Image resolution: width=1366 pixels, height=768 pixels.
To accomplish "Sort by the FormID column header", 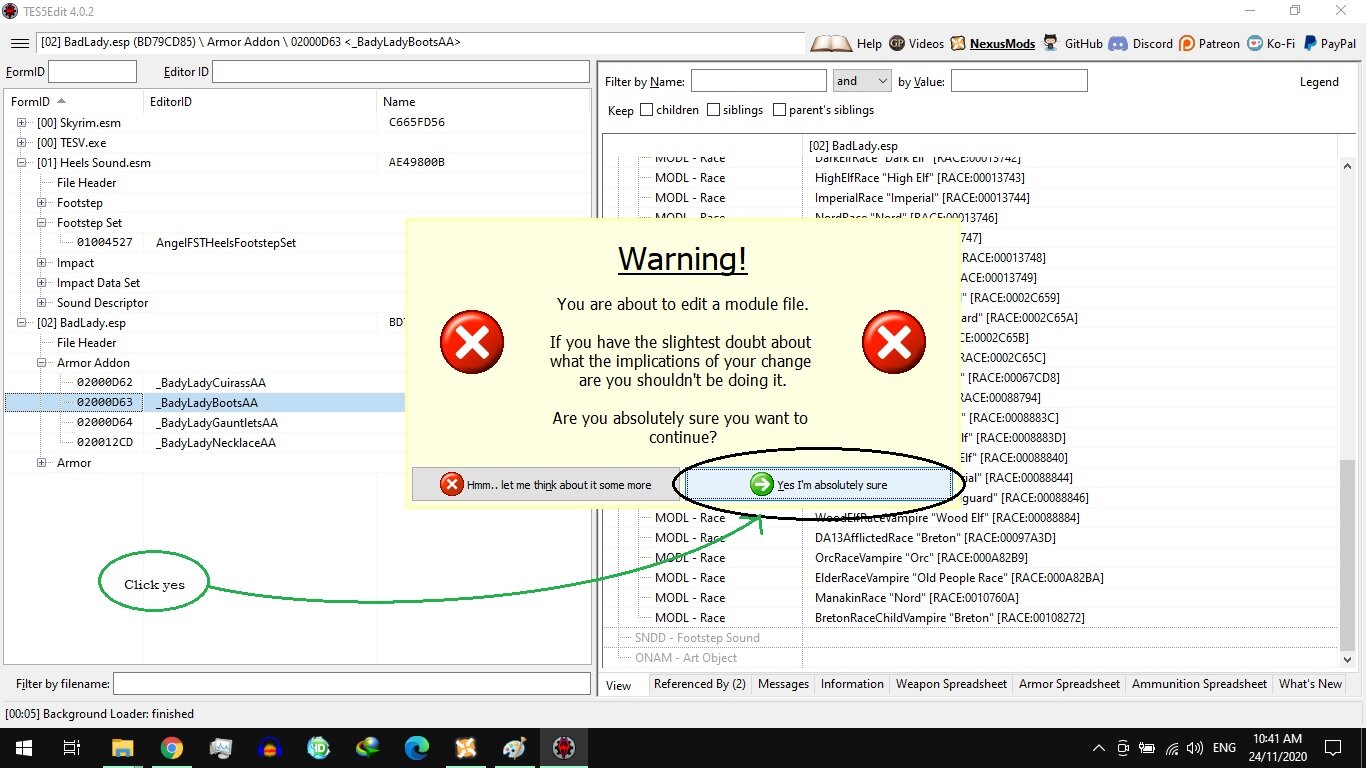I will (x=74, y=101).
